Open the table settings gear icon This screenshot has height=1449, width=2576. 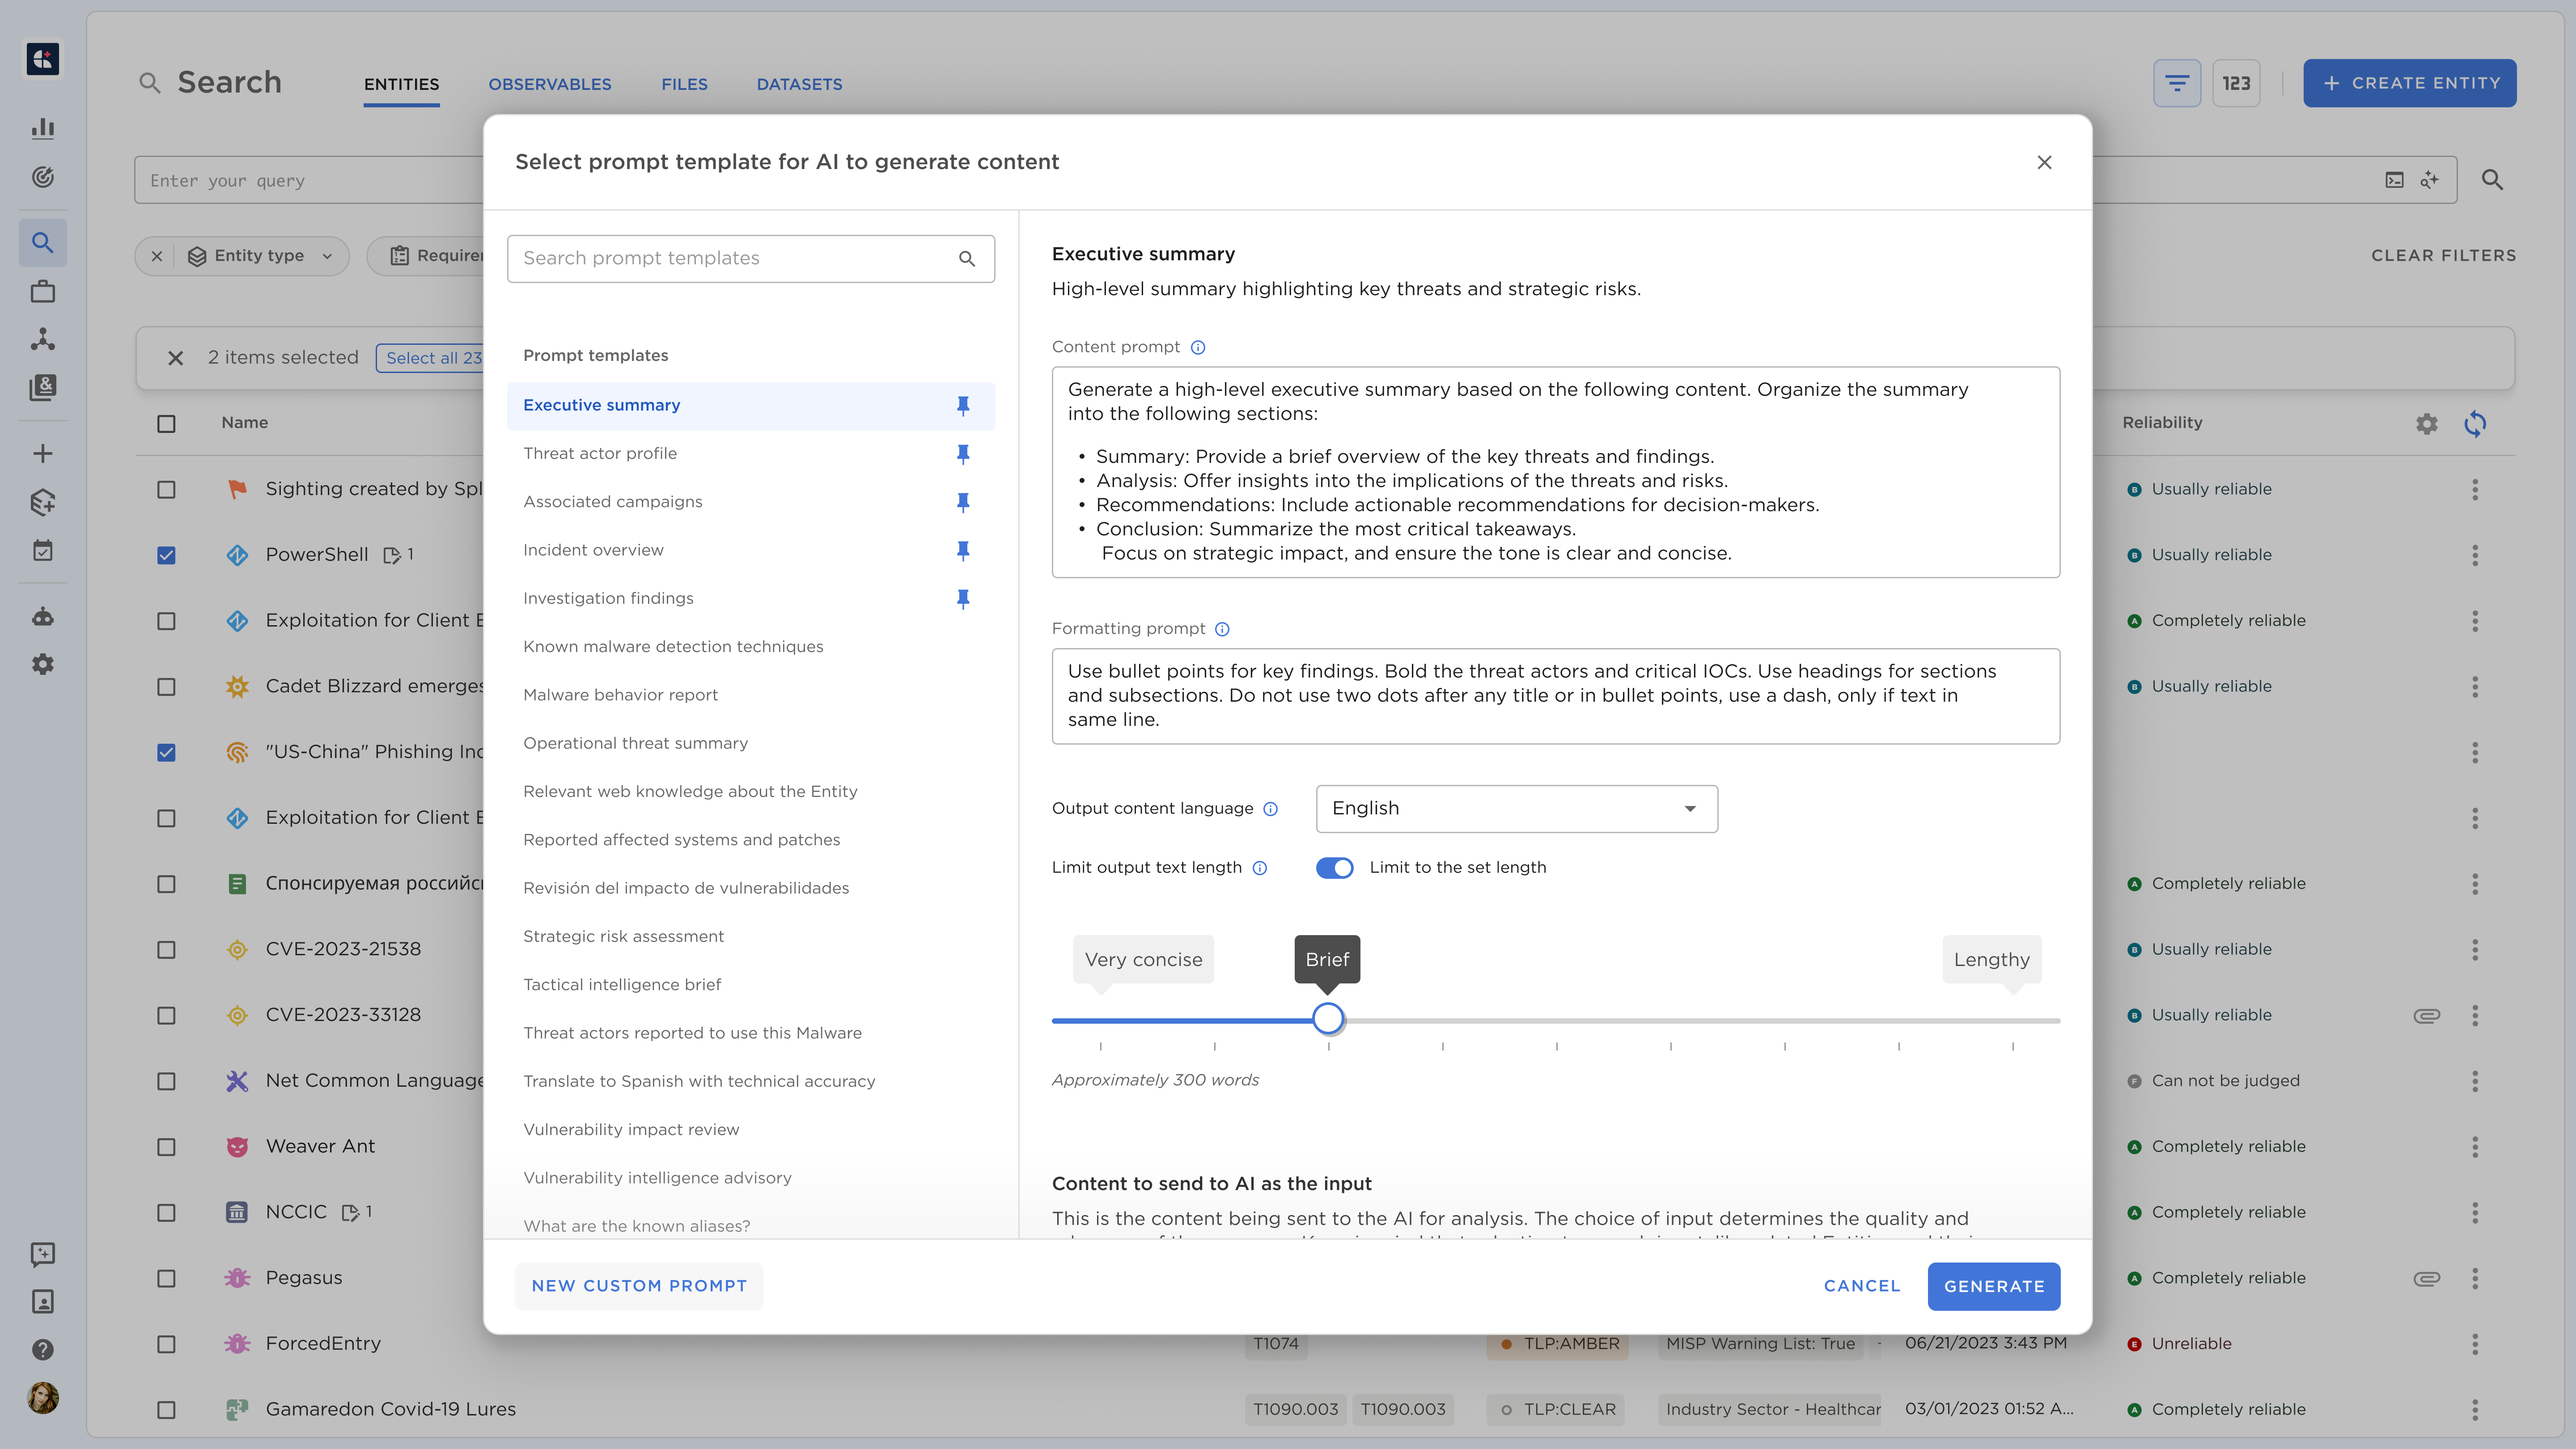pyautogui.click(x=2427, y=423)
